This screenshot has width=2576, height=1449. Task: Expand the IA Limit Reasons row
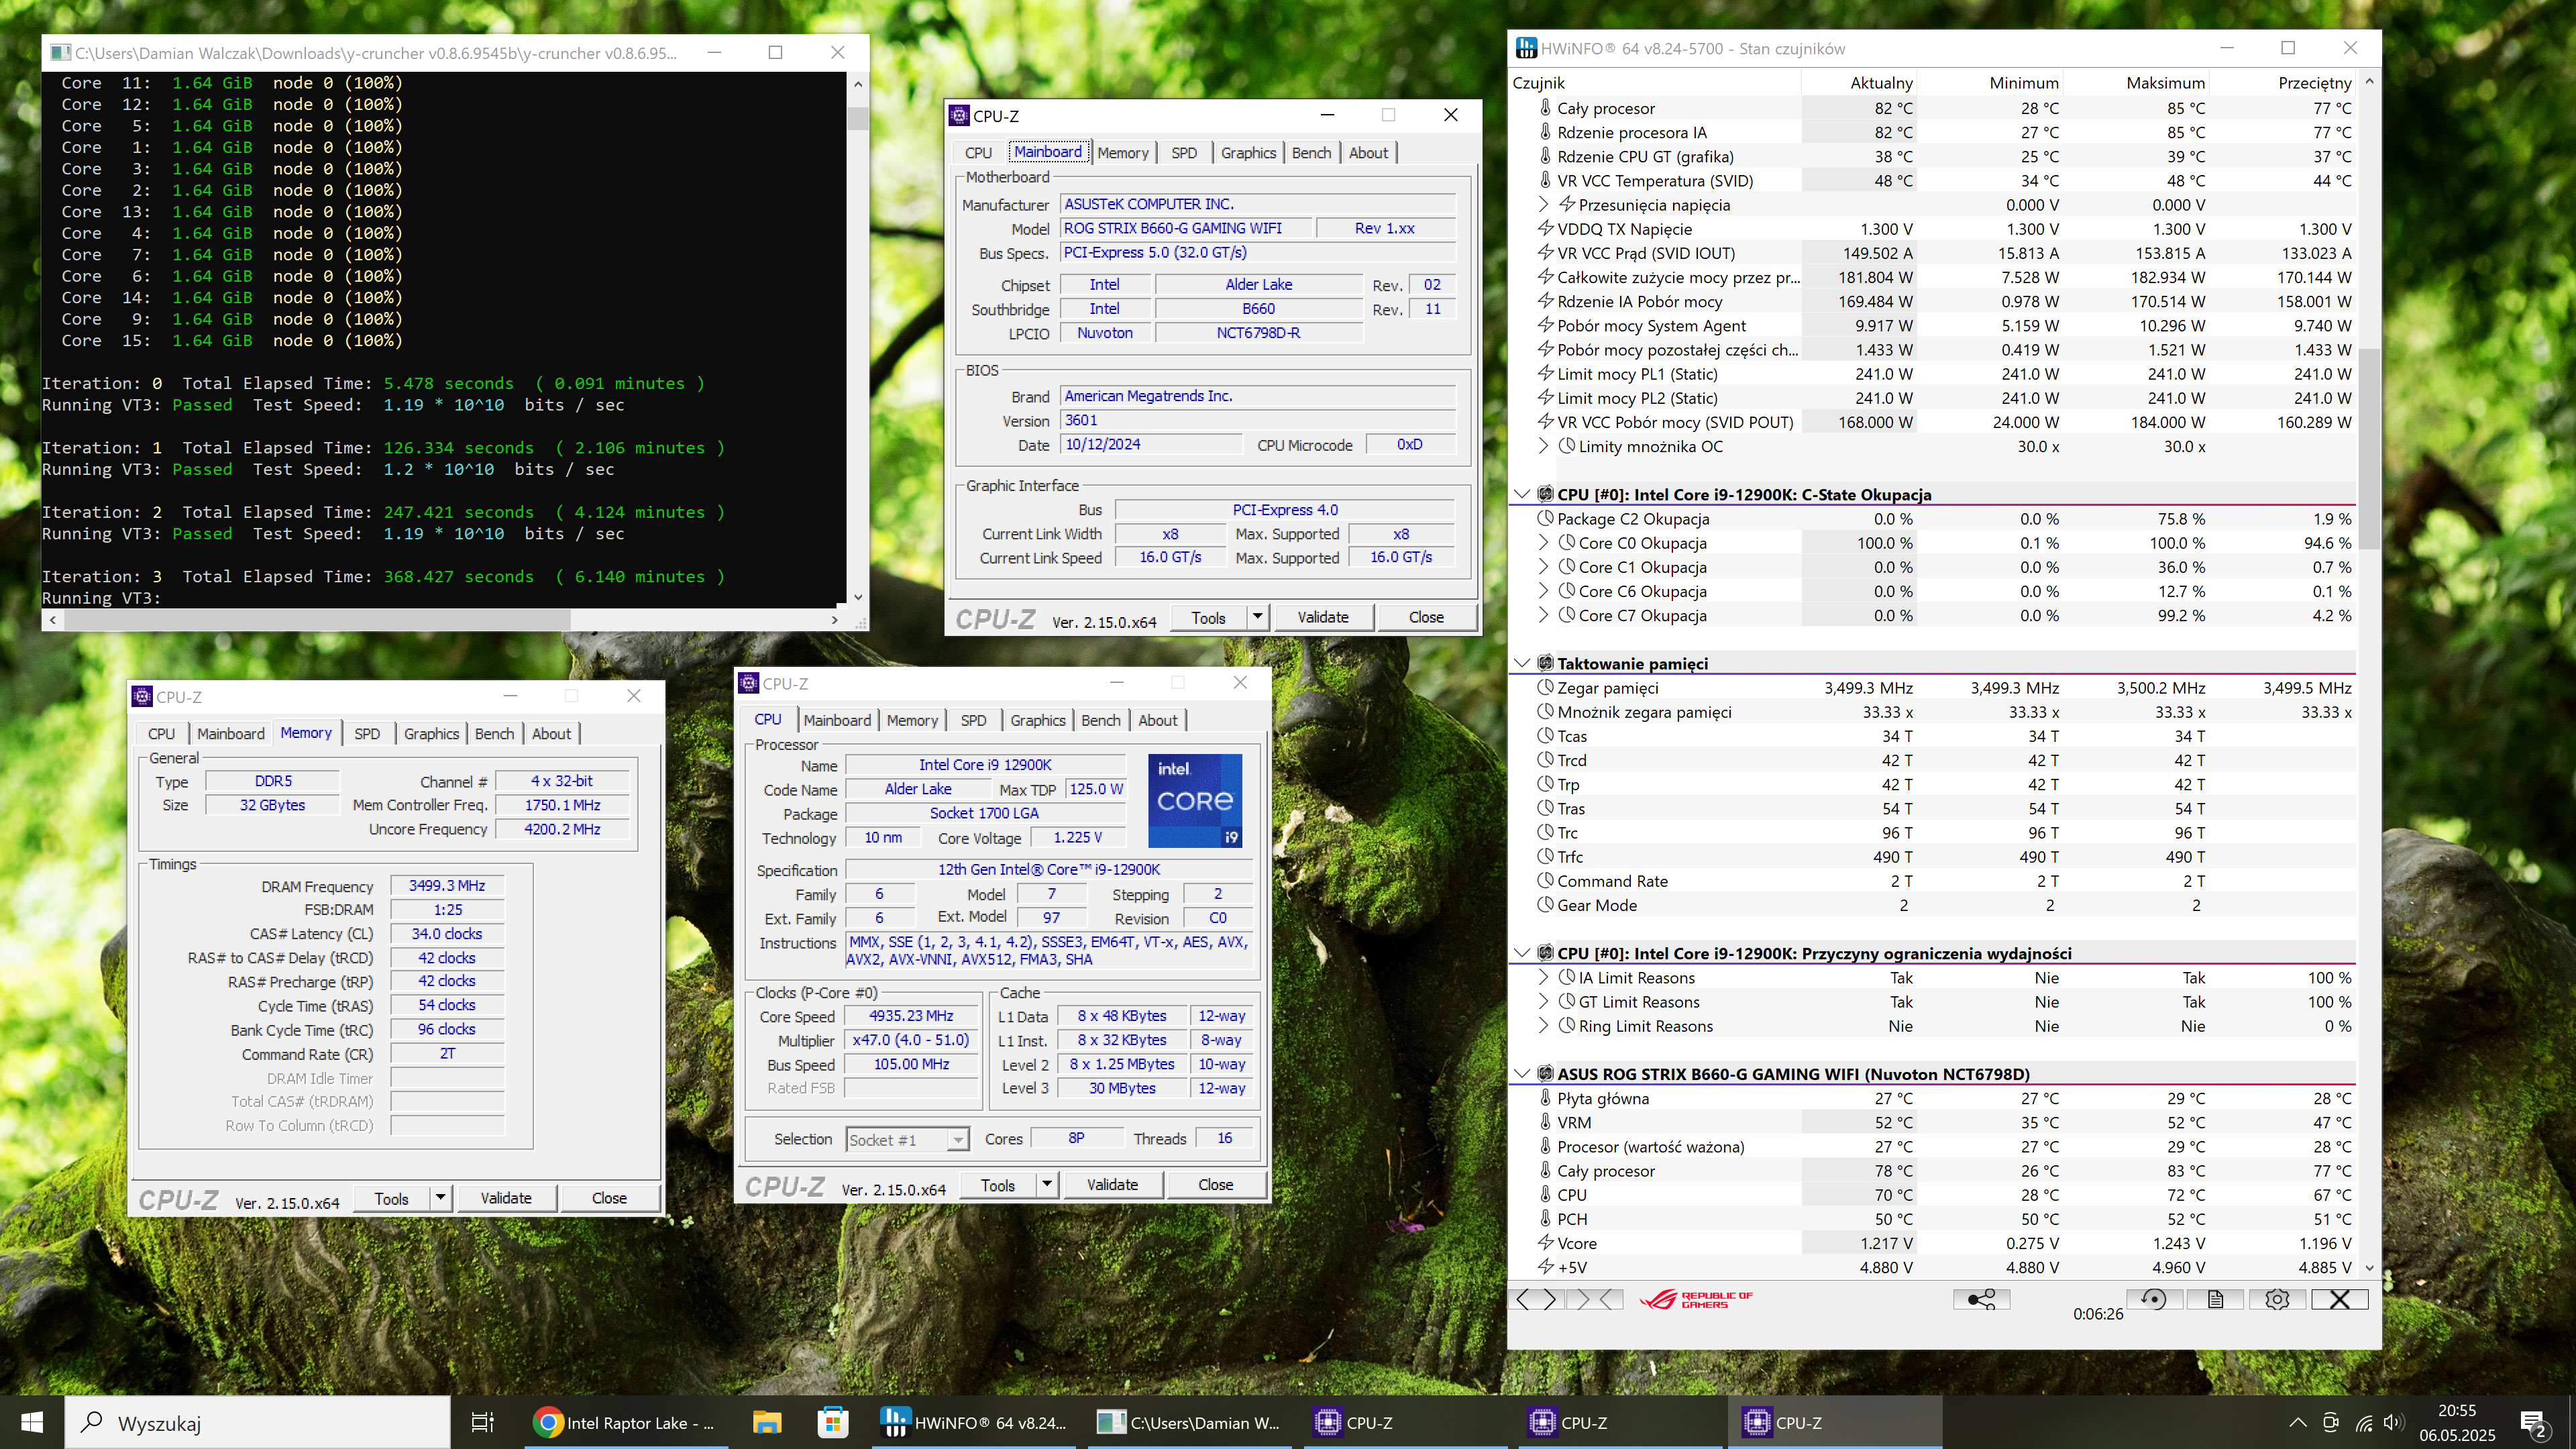click(x=1543, y=977)
